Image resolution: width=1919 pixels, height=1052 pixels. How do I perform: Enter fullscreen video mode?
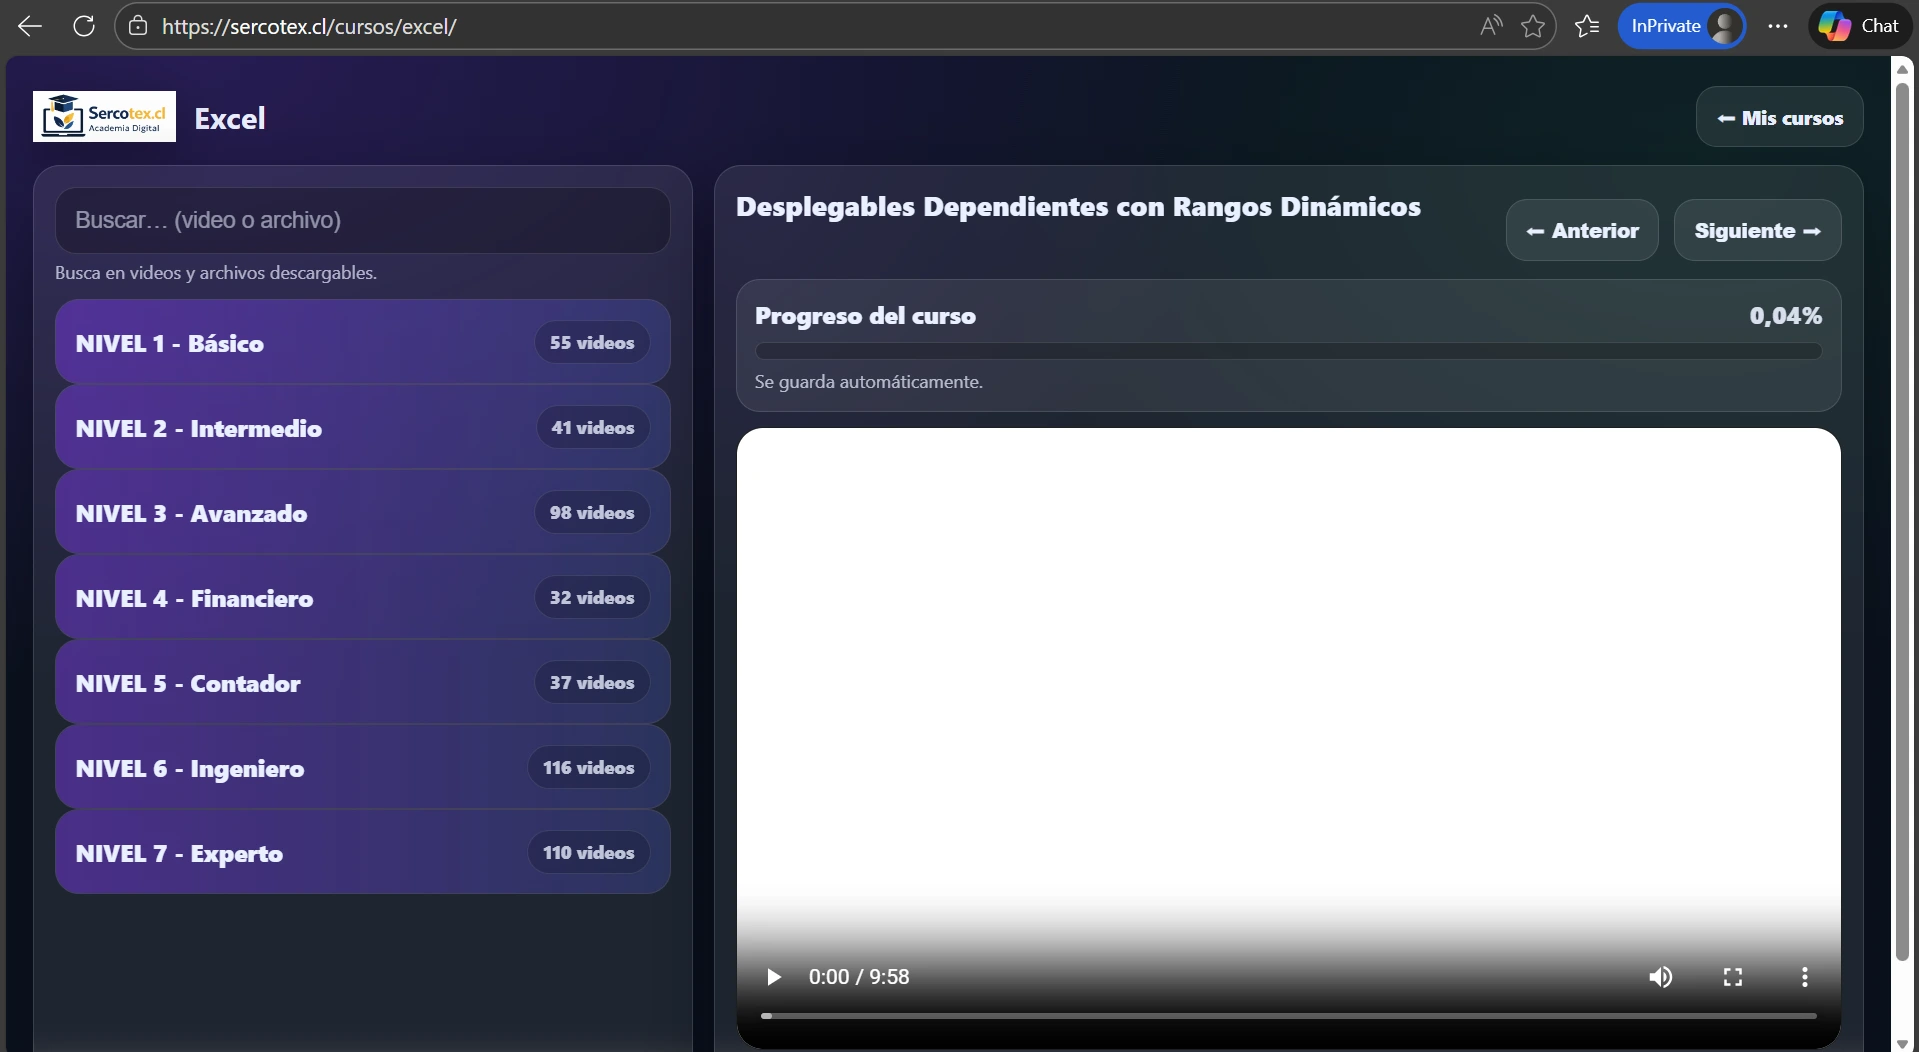click(x=1732, y=977)
